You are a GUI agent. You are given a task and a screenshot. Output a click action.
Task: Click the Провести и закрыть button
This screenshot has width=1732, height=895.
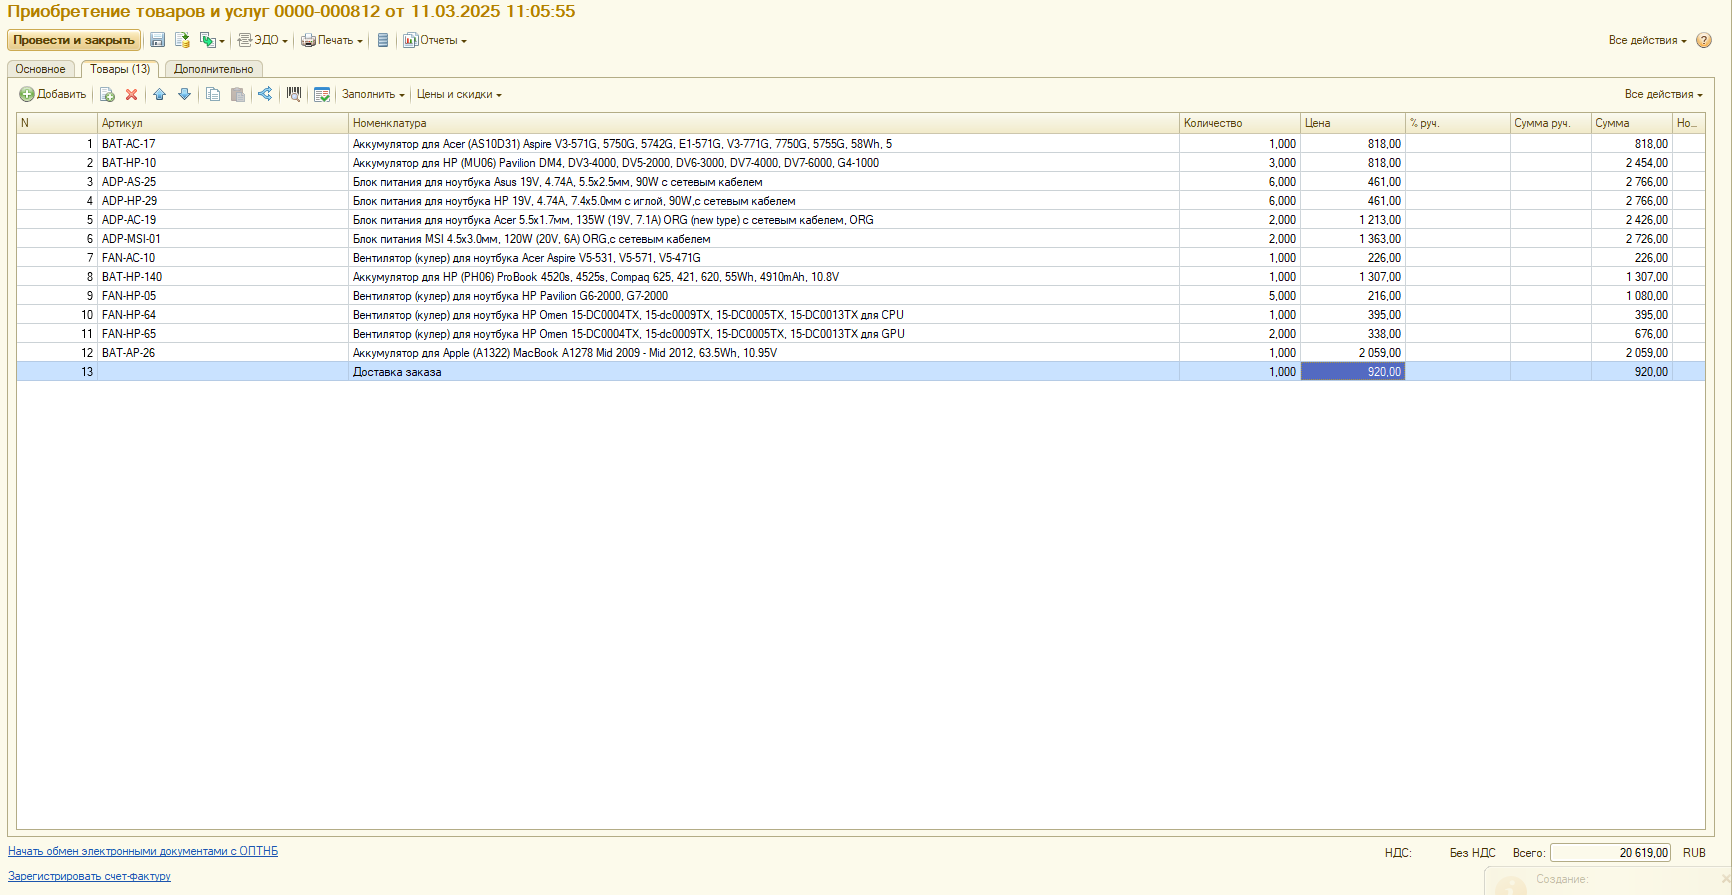pyautogui.click(x=73, y=40)
